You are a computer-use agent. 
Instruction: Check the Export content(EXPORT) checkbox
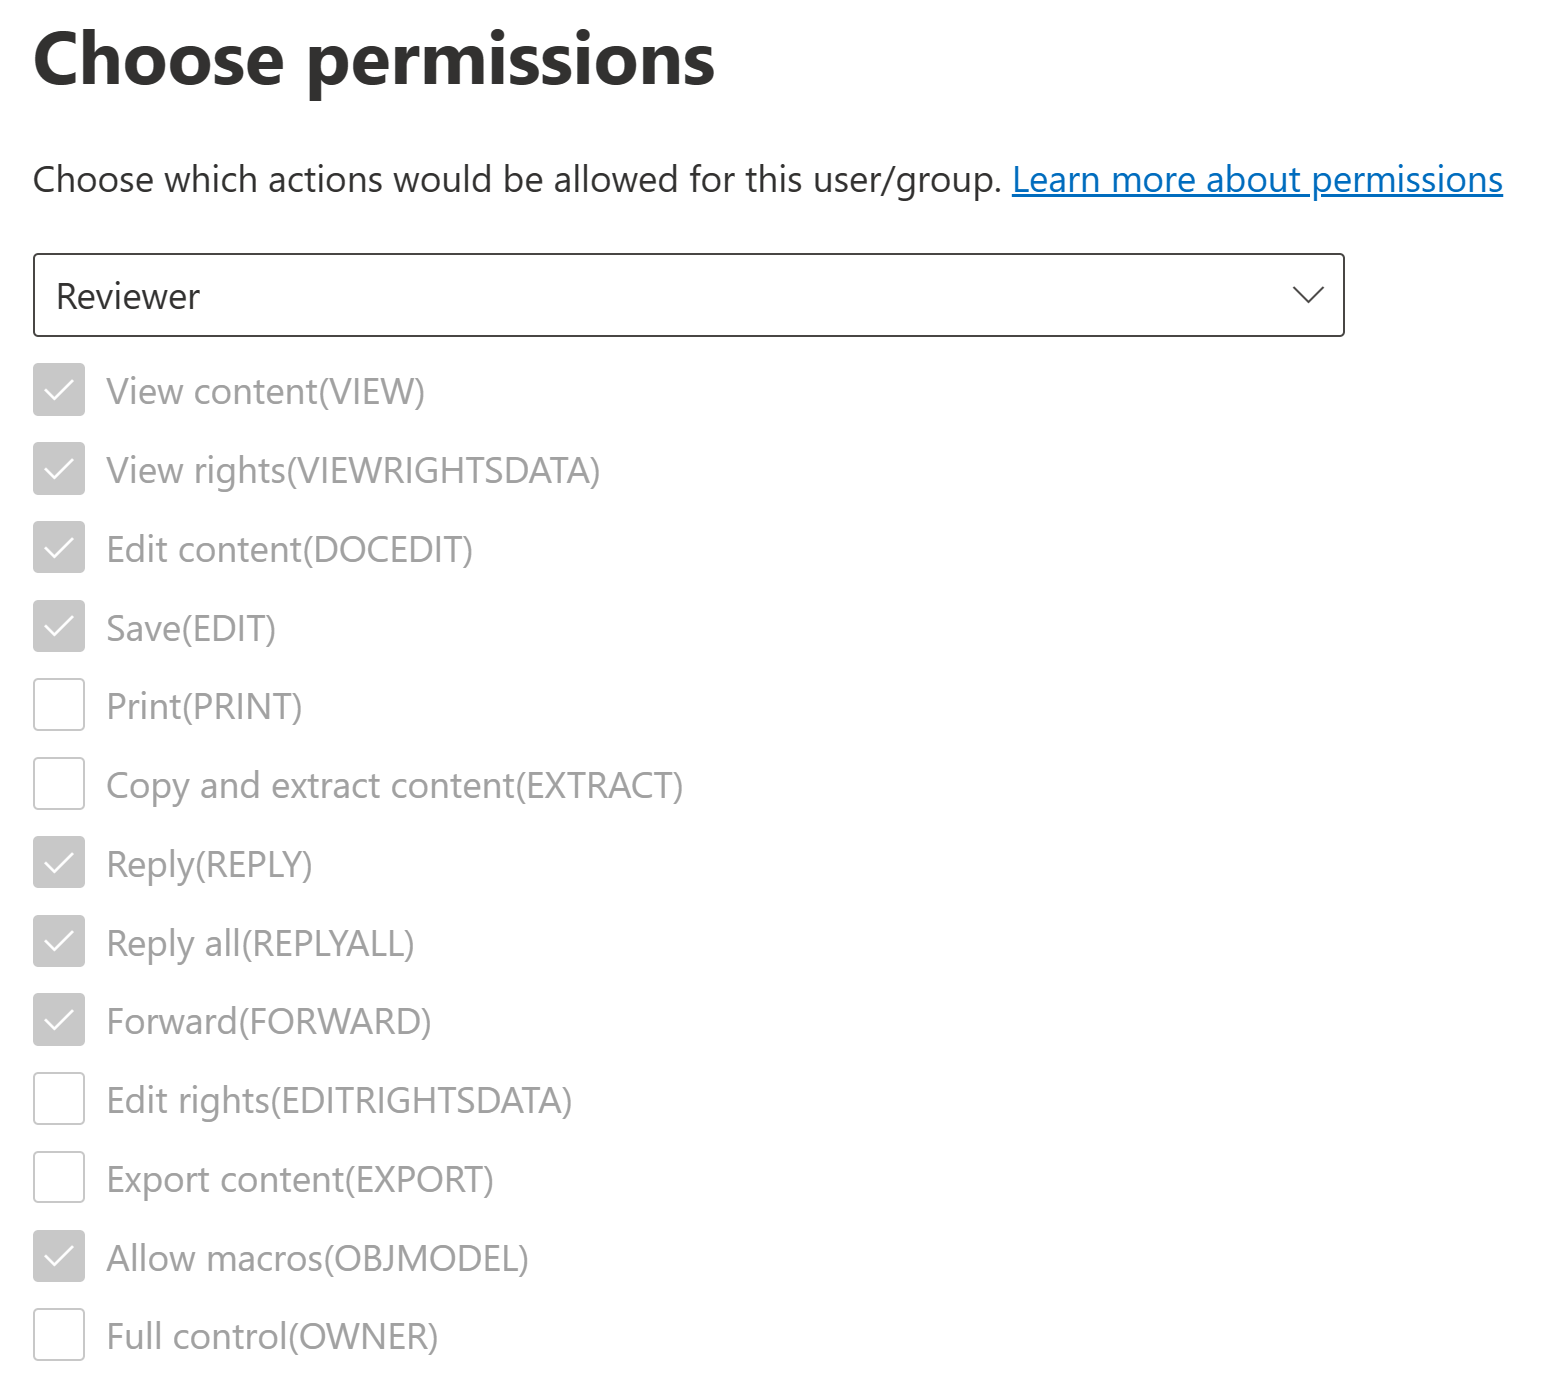(59, 1178)
